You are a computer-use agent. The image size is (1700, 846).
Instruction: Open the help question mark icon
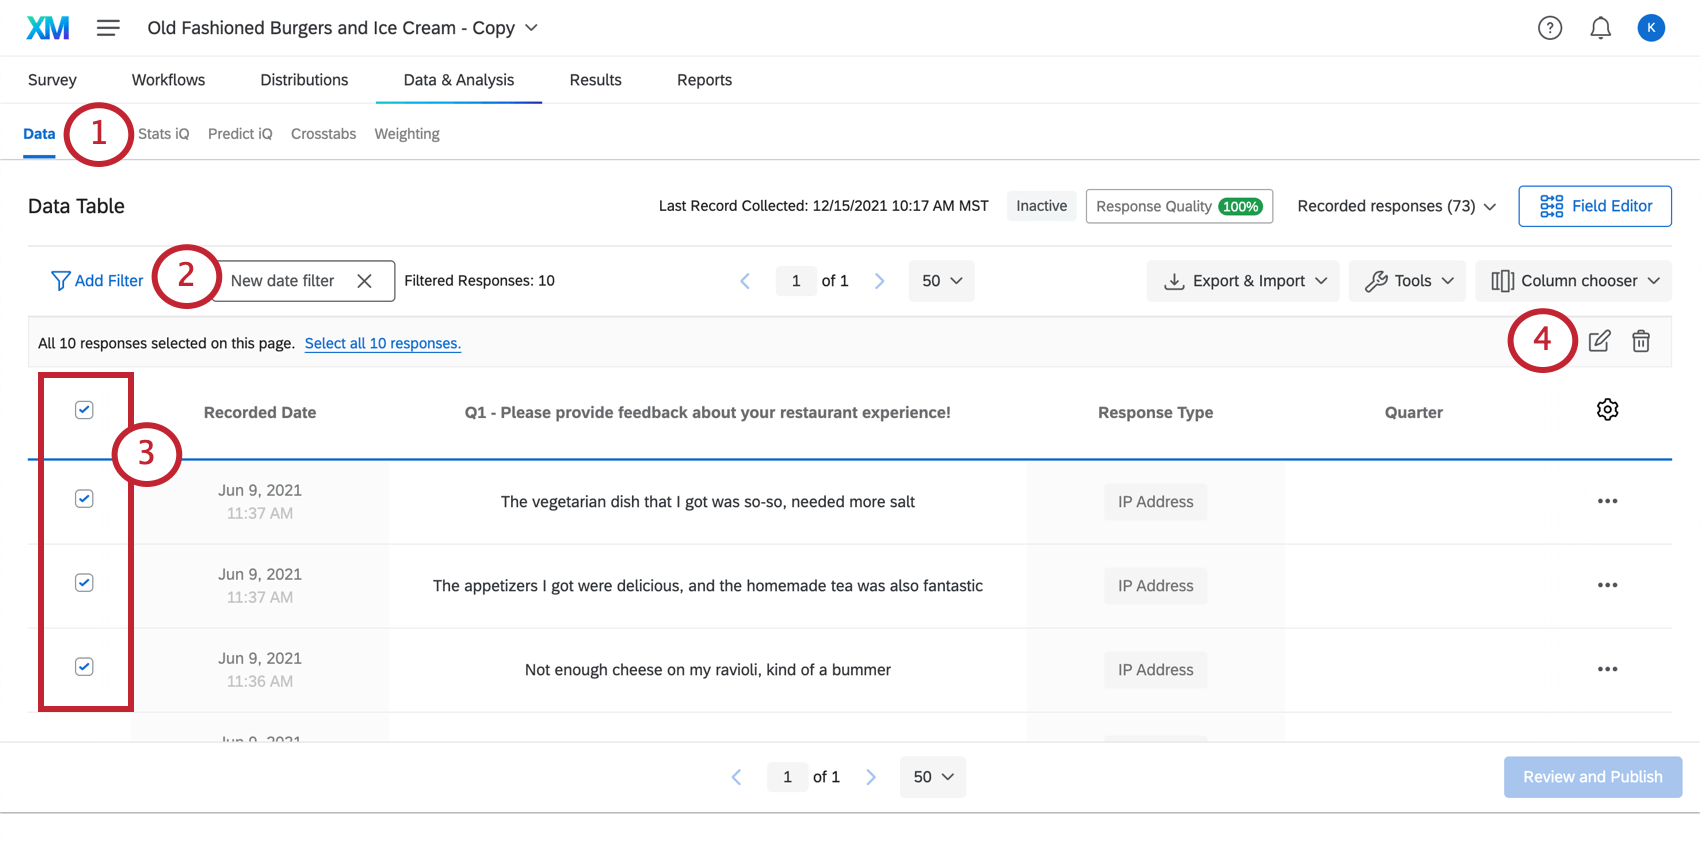tap(1550, 28)
